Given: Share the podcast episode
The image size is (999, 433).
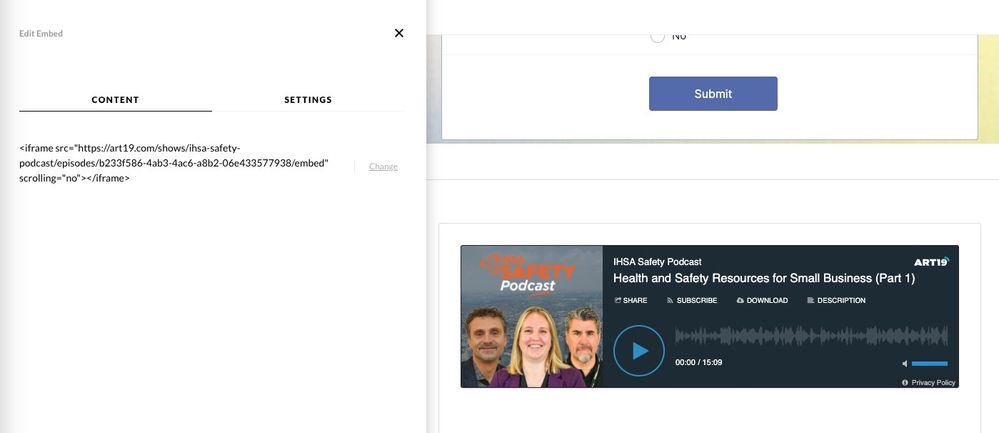Looking at the screenshot, I should tap(631, 301).
